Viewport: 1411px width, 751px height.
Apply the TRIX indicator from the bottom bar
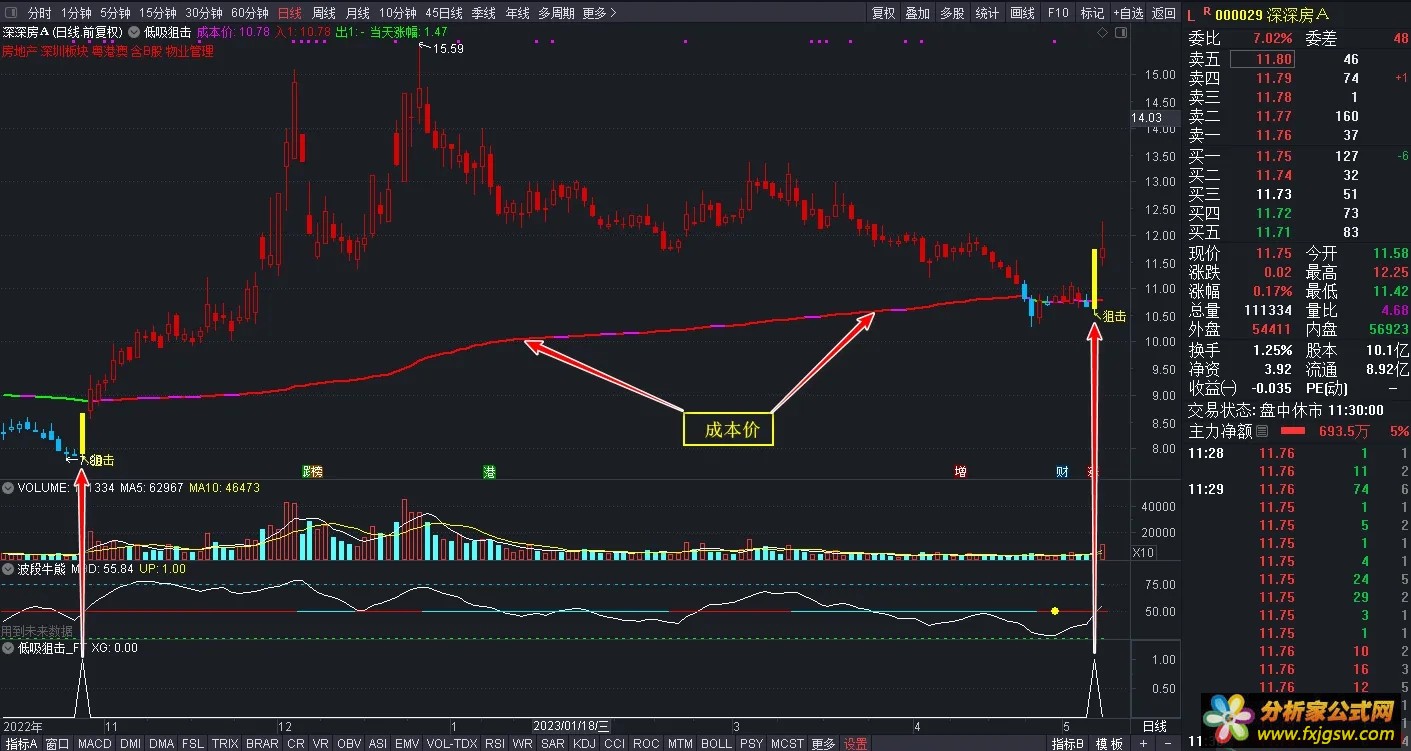click(x=225, y=743)
